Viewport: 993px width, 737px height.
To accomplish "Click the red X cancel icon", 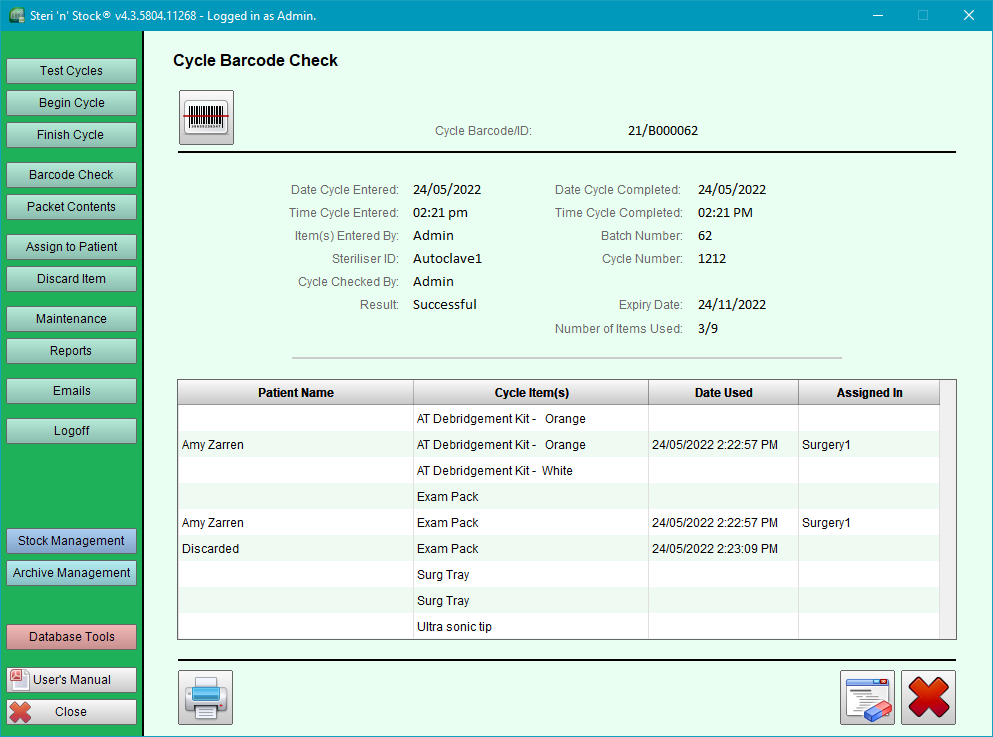I will pyautogui.click(x=928, y=697).
